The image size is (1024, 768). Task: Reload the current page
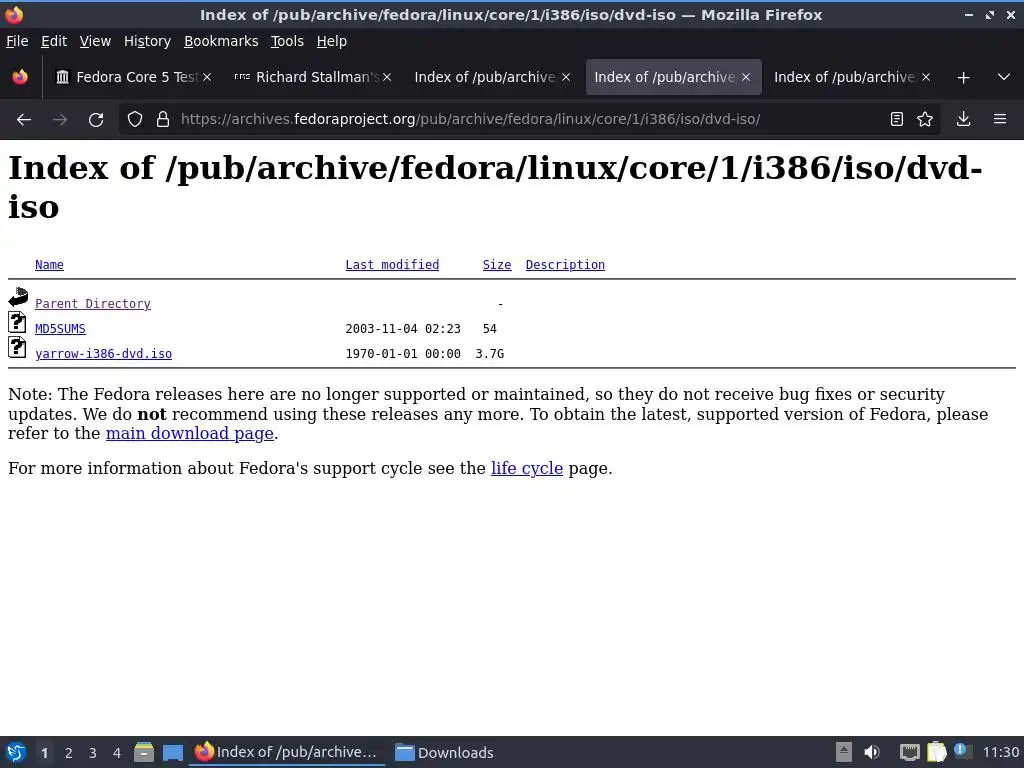pos(96,120)
